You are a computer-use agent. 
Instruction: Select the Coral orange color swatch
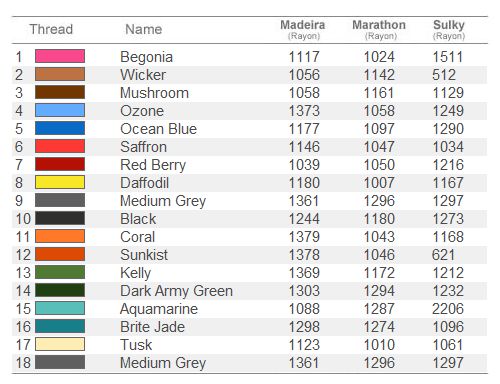pyautogui.click(x=60, y=236)
